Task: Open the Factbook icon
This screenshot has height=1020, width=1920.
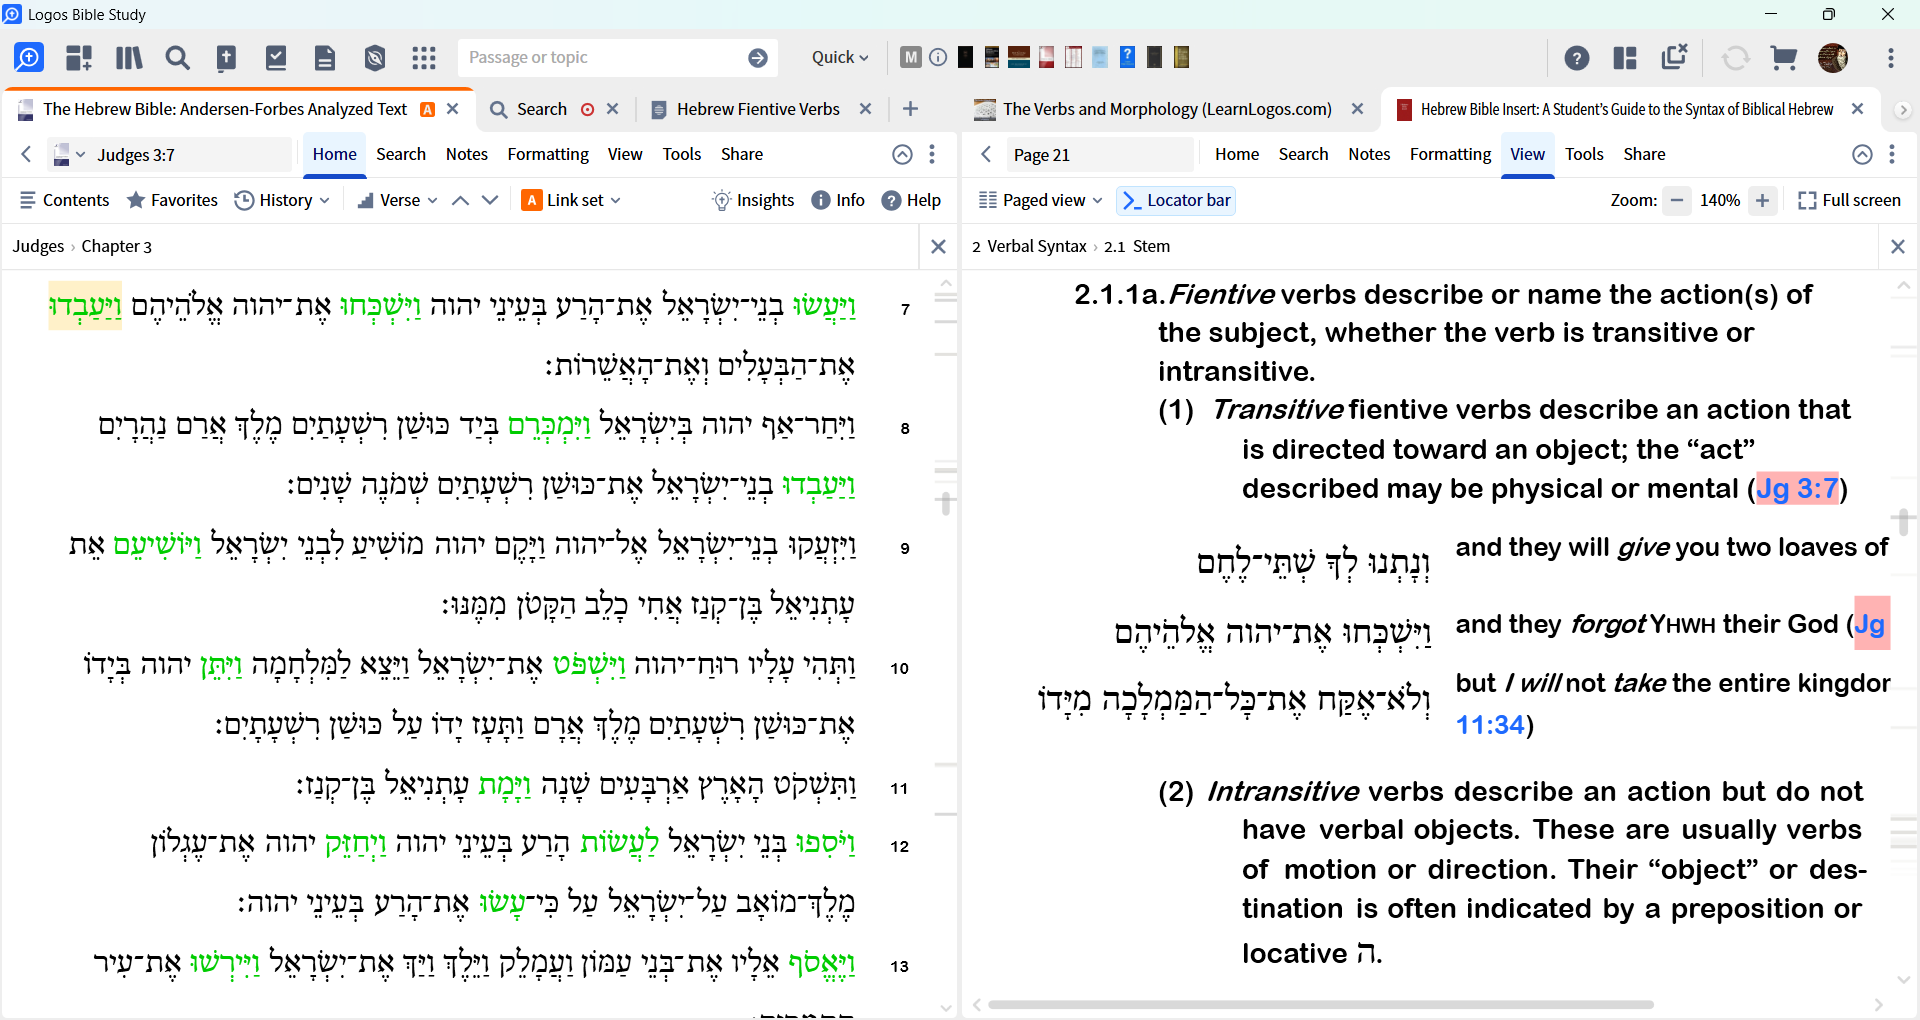Action: tap(227, 58)
